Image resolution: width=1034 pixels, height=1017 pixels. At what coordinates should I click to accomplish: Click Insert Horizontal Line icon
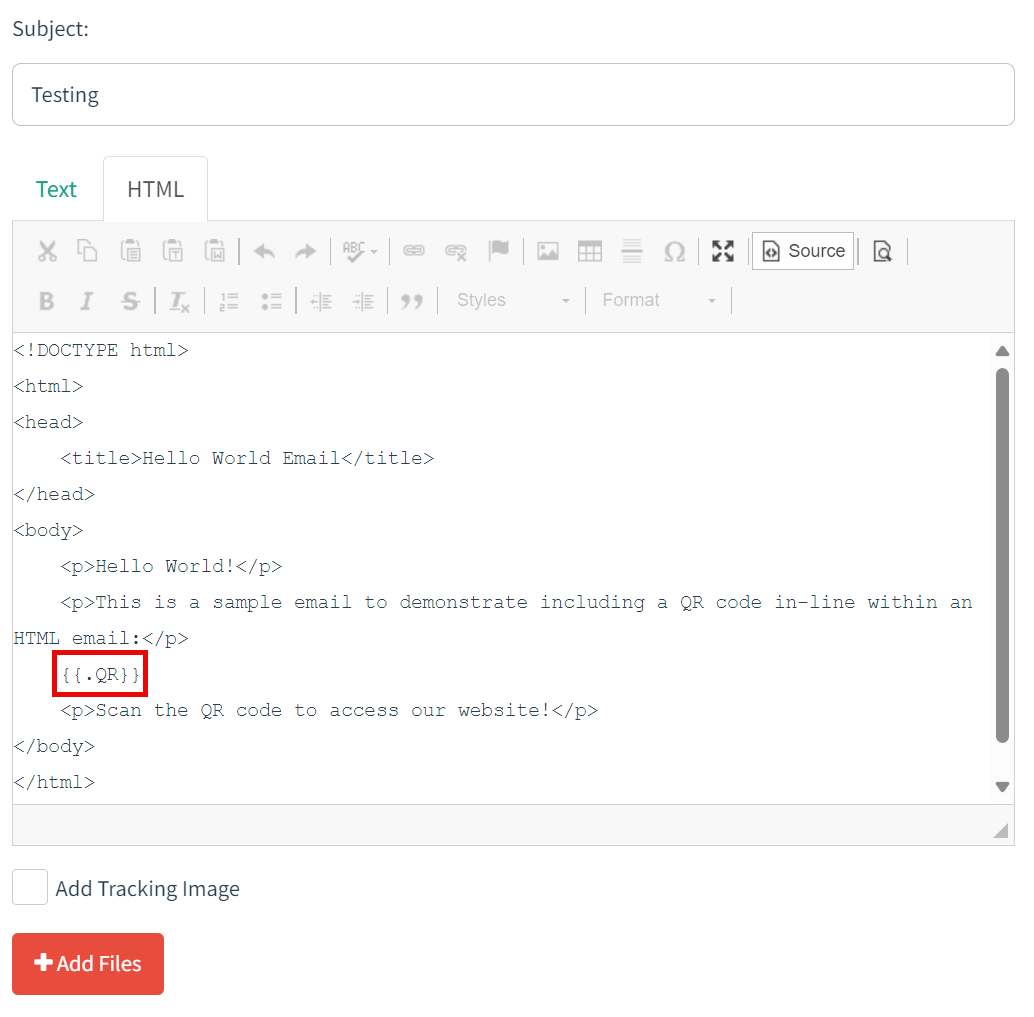(632, 251)
